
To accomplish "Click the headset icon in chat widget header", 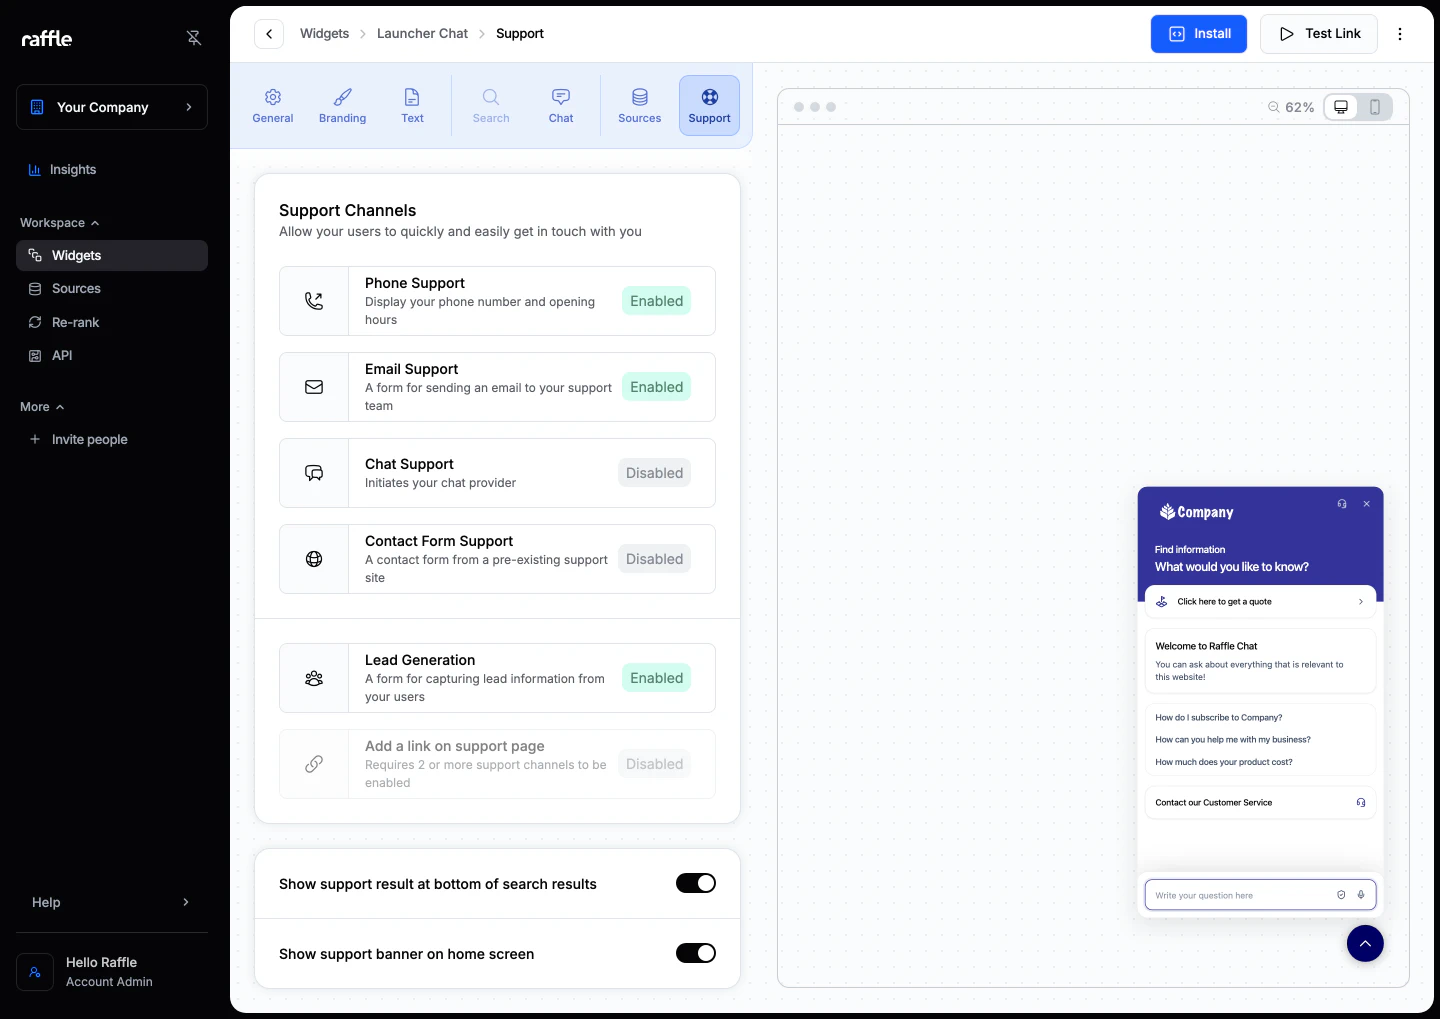I will pos(1342,504).
